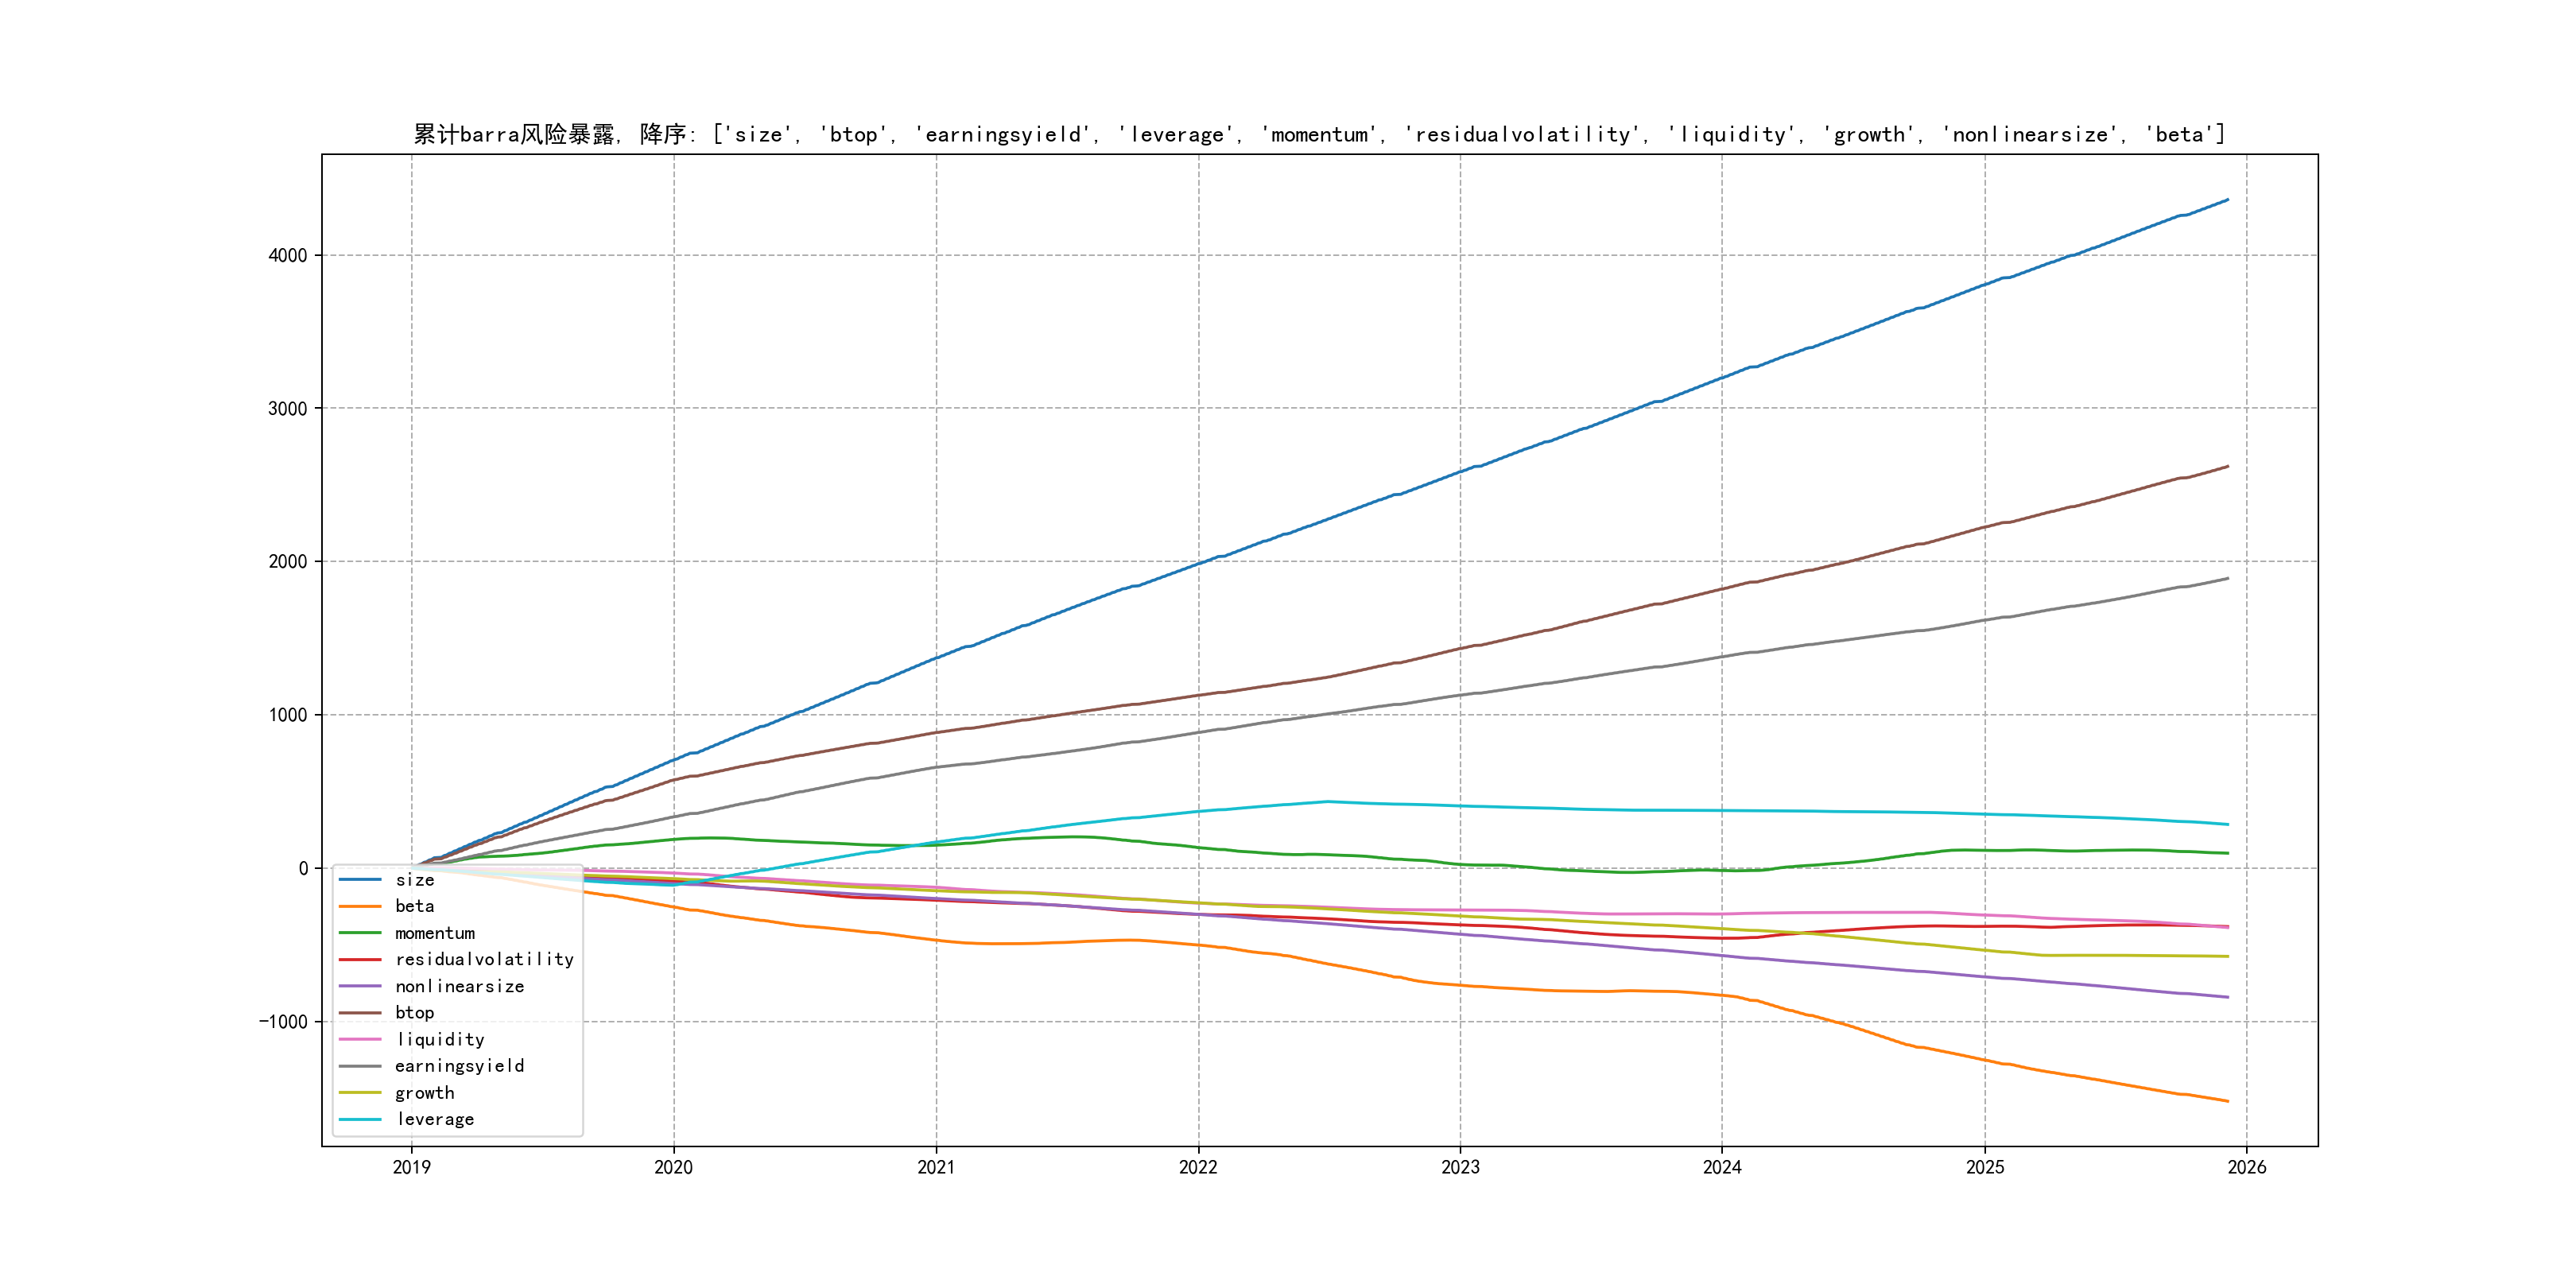Click the 2022 x-axis tick label
Image resolution: width=2576 pixels, height=1288 pixels.
click(1198, 1167)
